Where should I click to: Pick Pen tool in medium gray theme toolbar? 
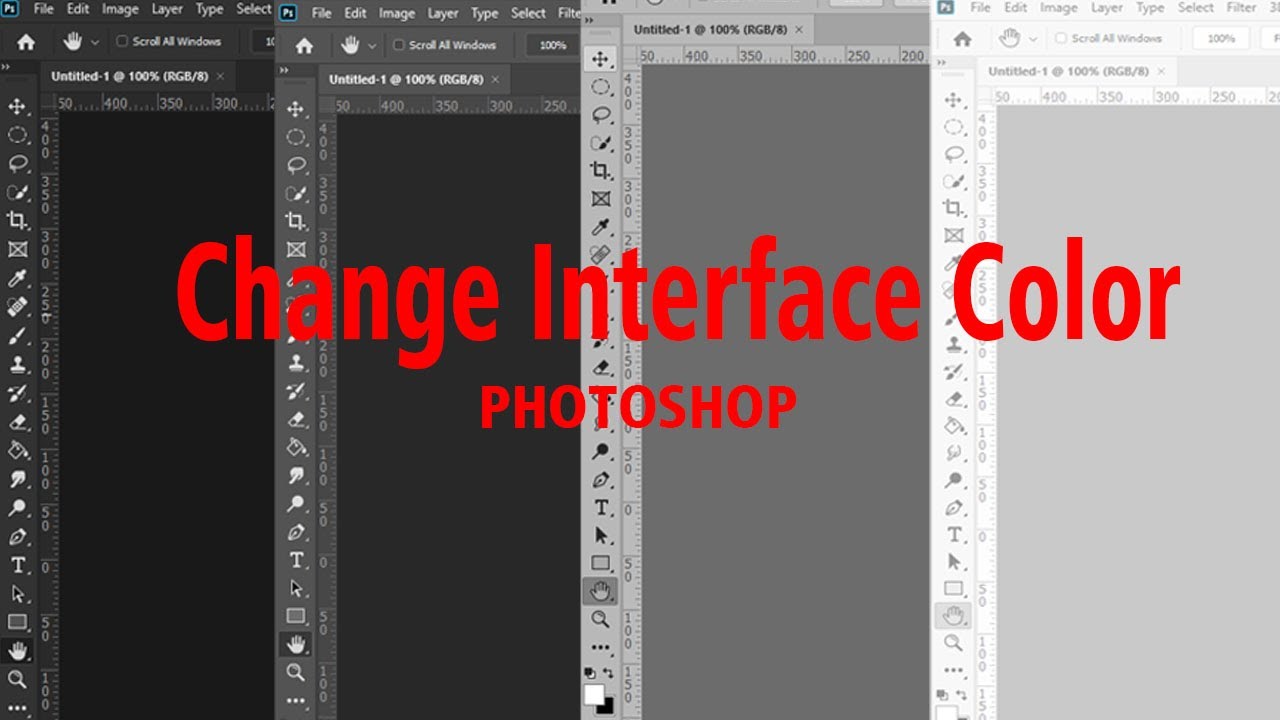coord(600,480)
